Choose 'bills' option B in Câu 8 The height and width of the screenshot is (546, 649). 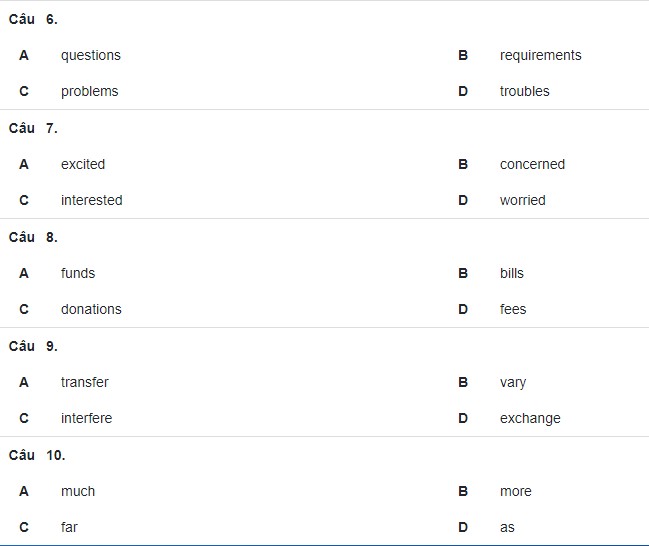pos(512,273)
